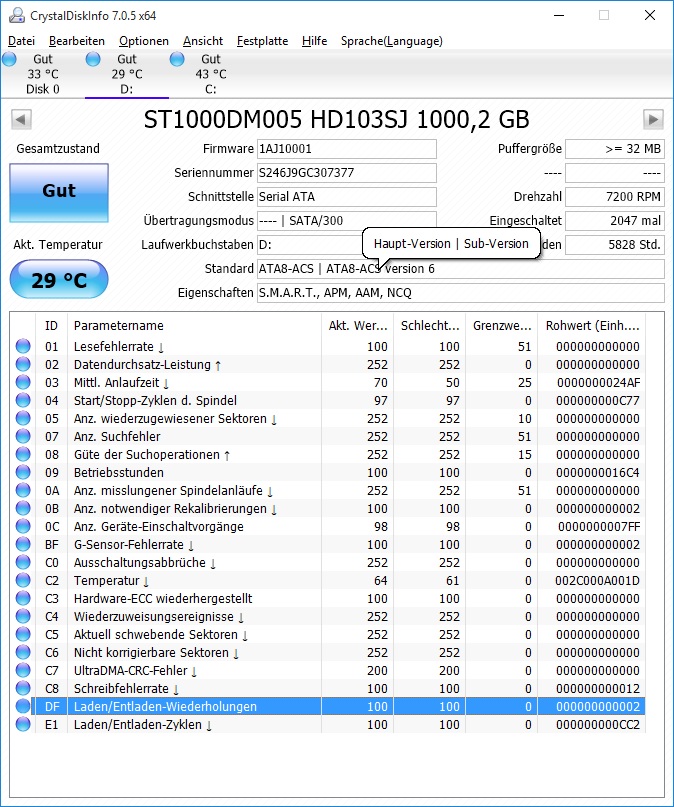The height and width of the screenshot is (807, 674).
Task: Open the Bearbeiten menu
Action: click(x=77, y=41)
